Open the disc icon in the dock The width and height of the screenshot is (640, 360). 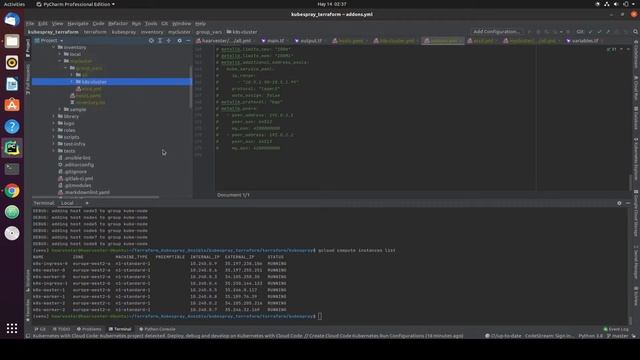point(12,233)
